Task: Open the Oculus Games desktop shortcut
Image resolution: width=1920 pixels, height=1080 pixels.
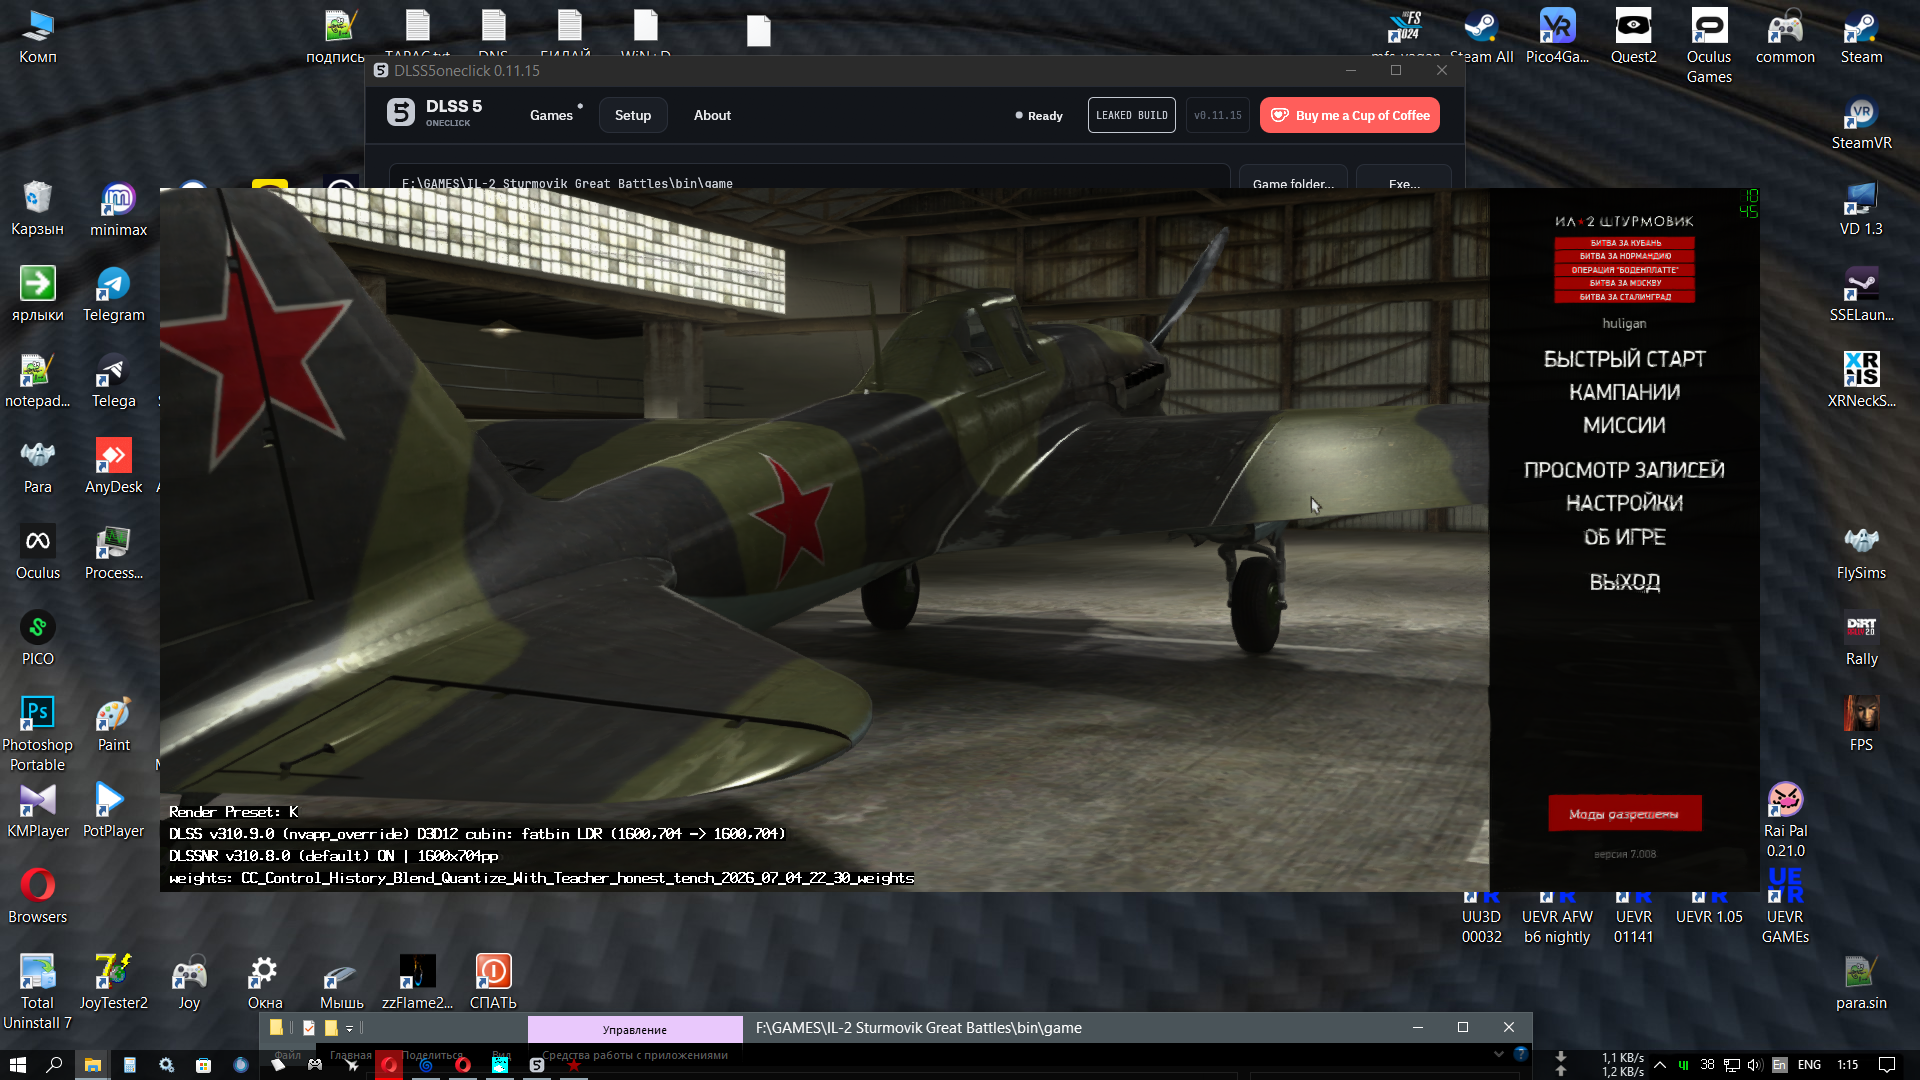Action: click(x=1709, y=47)
